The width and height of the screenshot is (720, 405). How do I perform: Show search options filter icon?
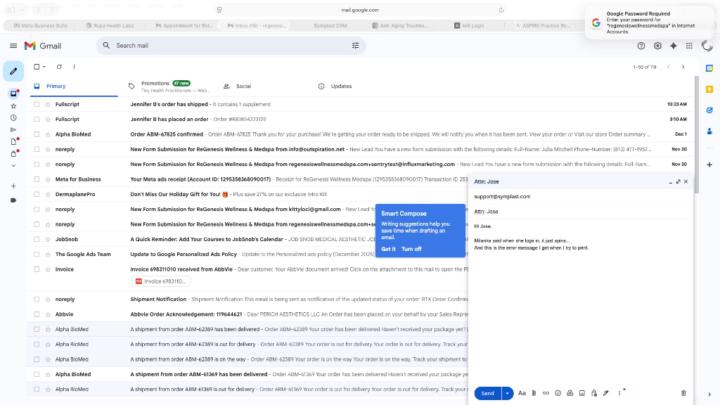pyautogui.click(x=355, y=45)
